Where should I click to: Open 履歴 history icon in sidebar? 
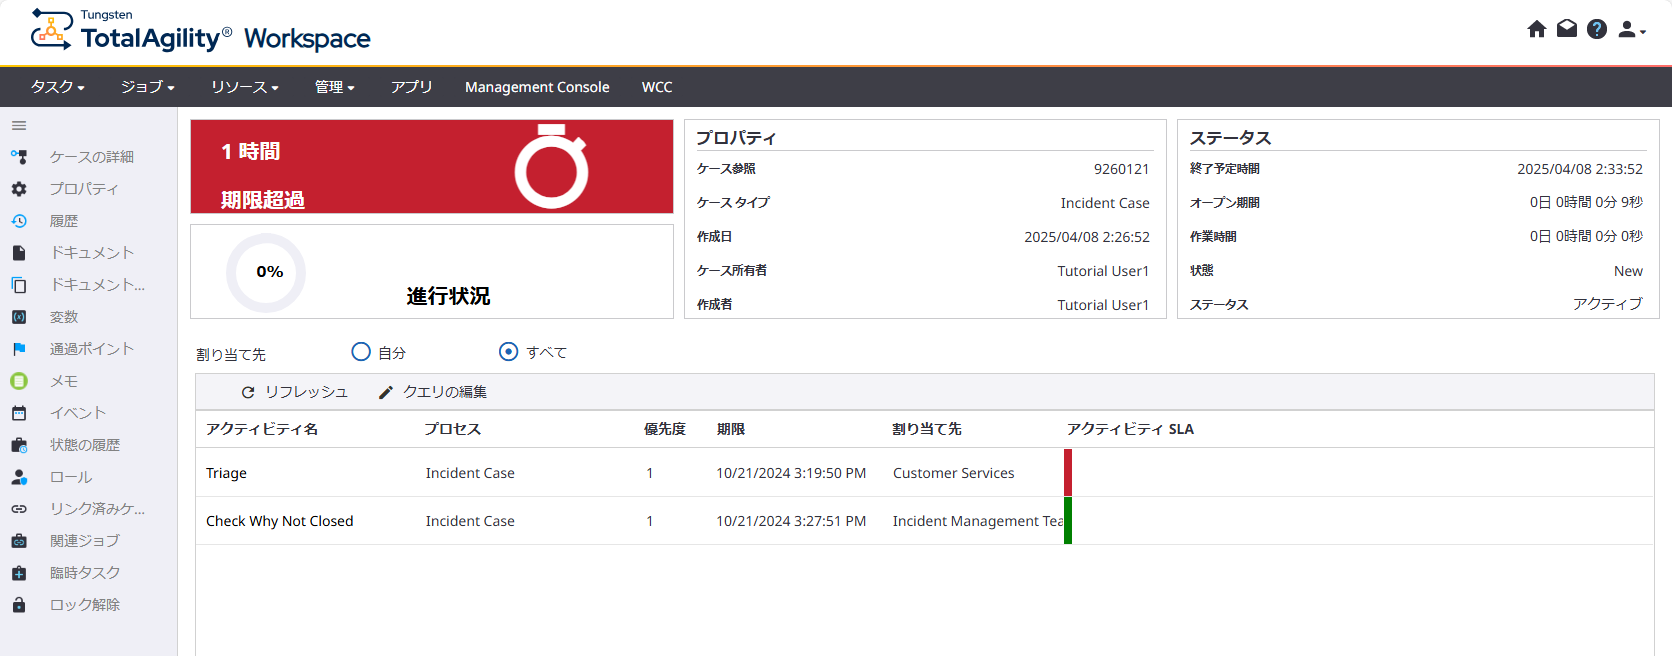click(19, 221)
